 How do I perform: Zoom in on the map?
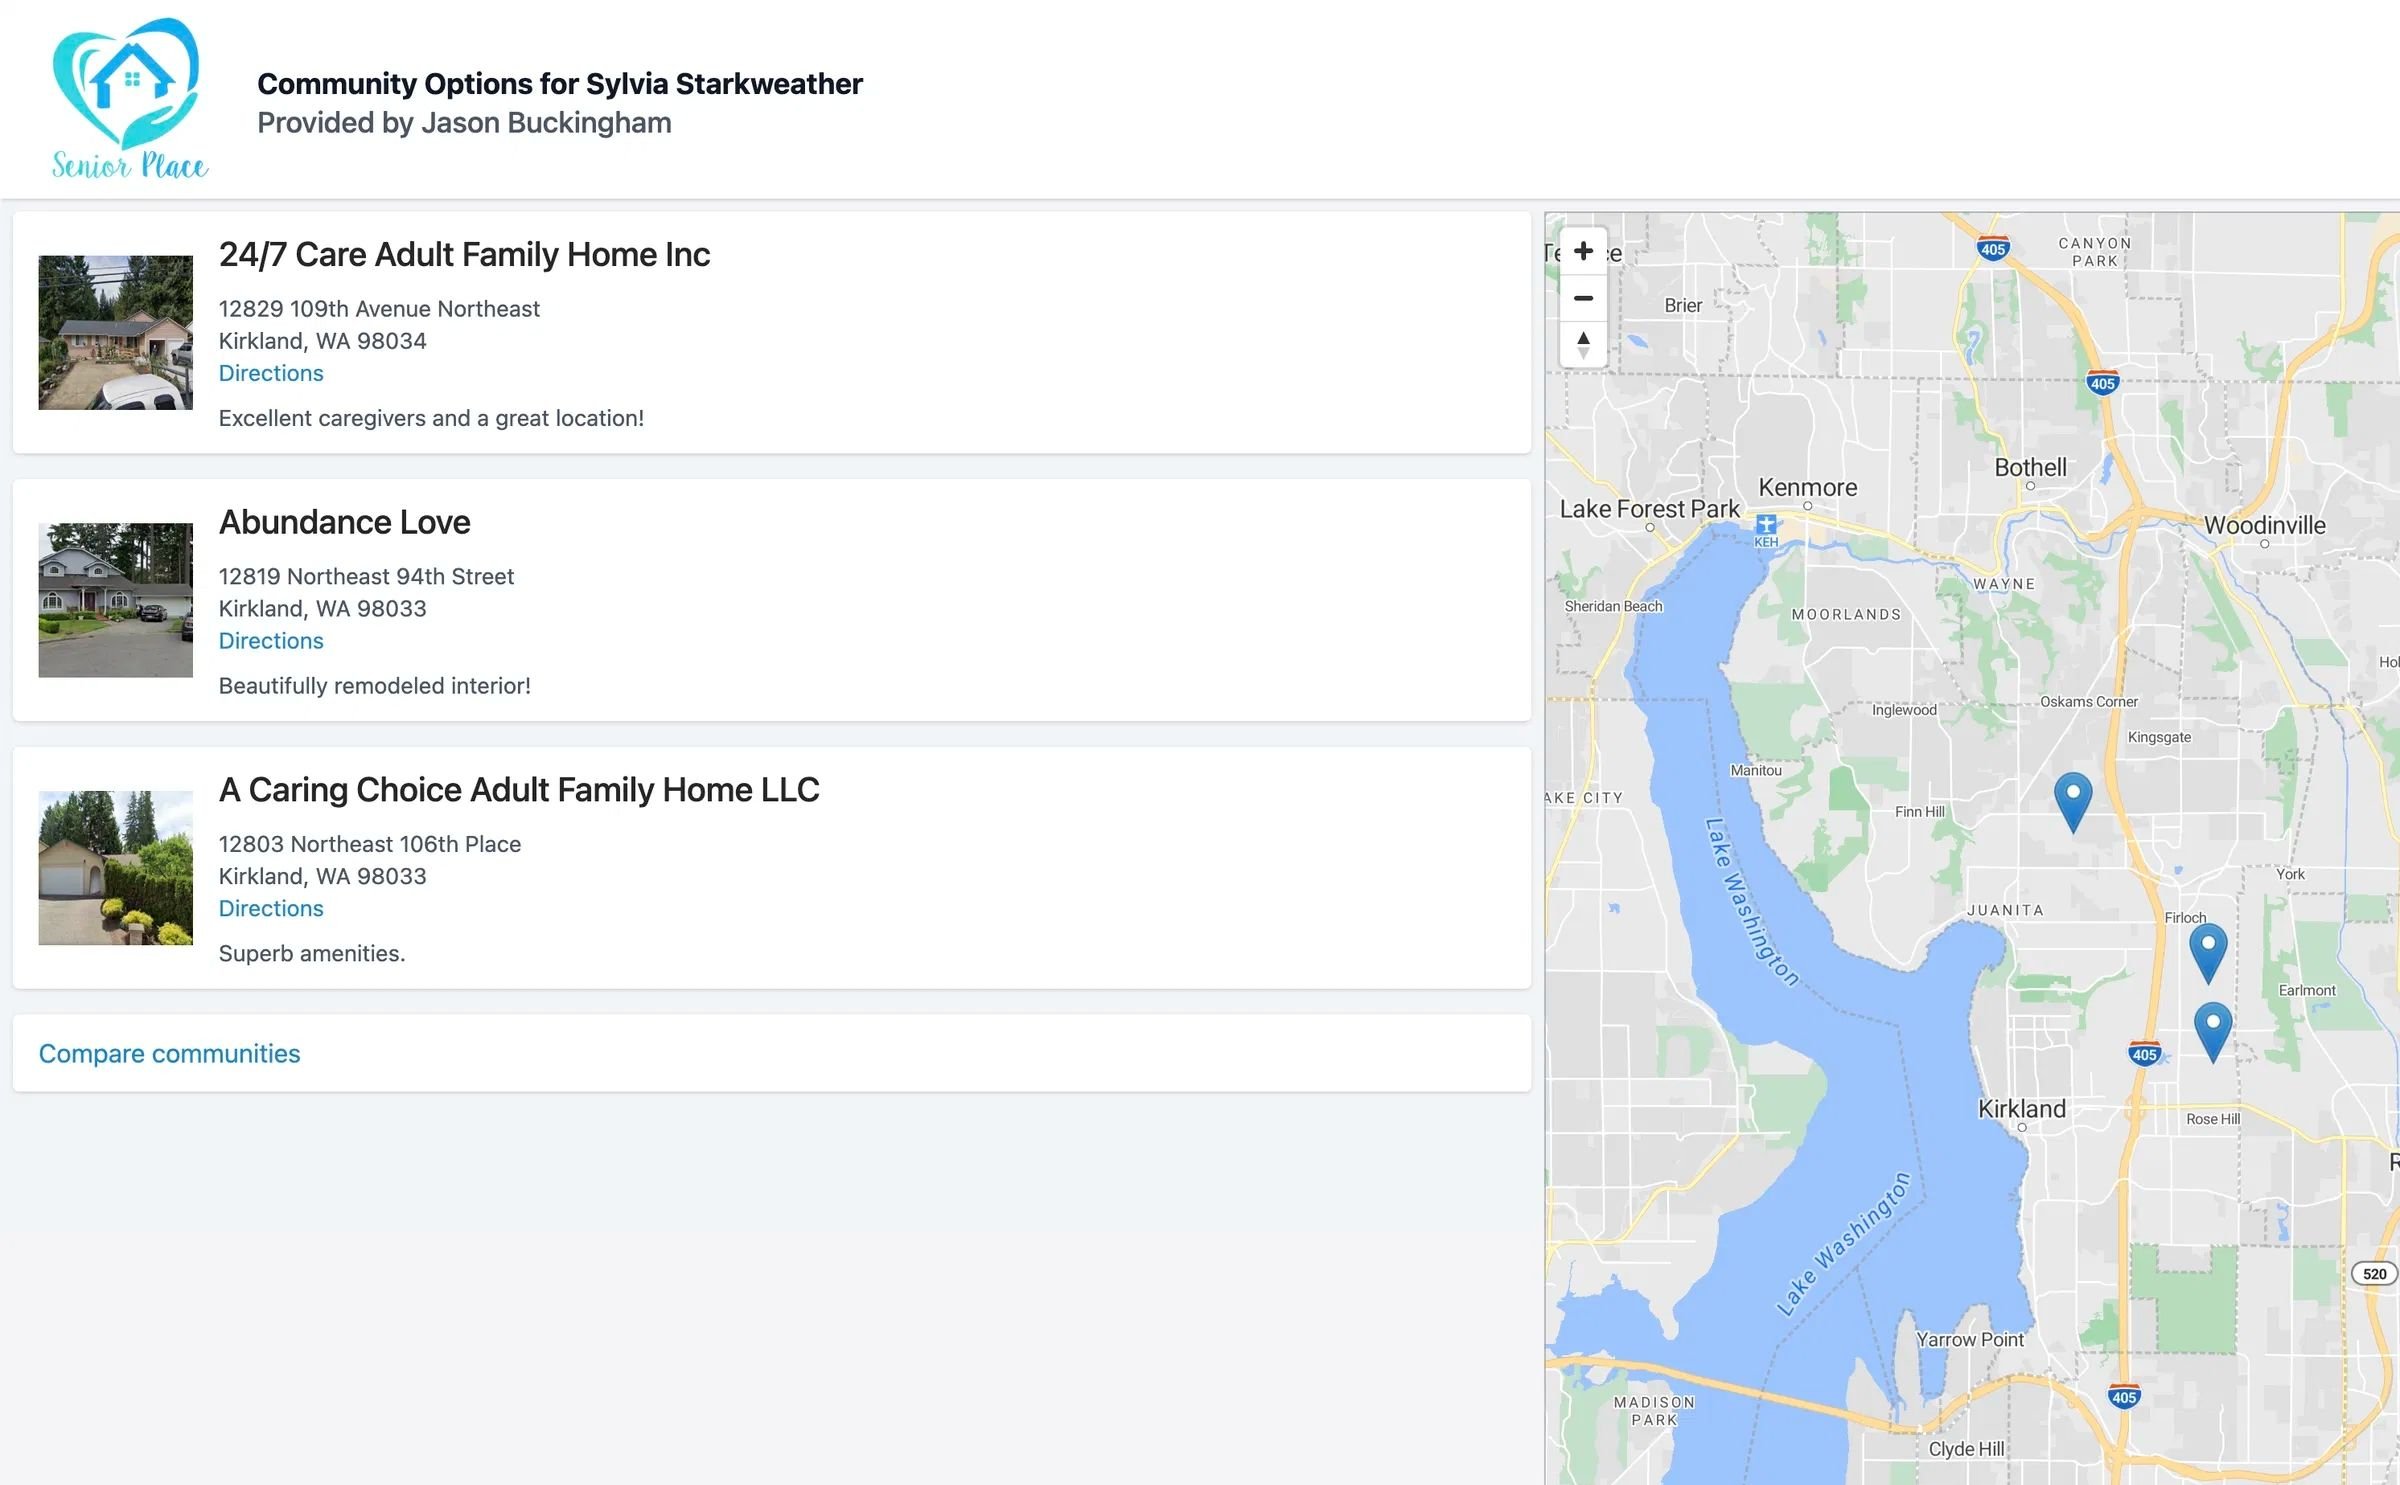[1583, 251]
